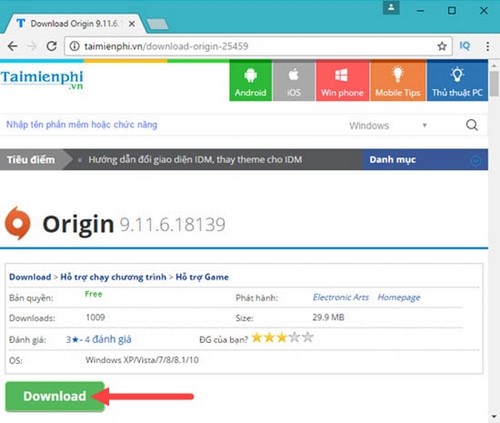Viewport: 500px width, 423px height.
Task: Open the Electronic Arts publisher link
Action: (341, 297)
